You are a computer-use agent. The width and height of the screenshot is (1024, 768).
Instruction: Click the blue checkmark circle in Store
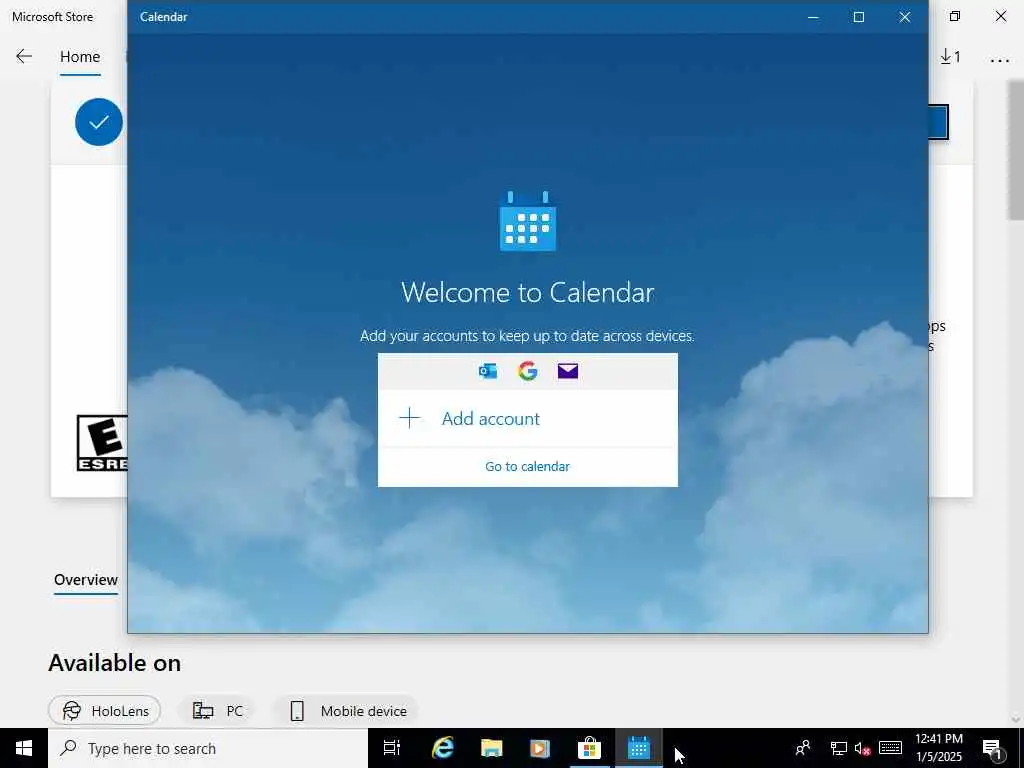tap(99, 122)
